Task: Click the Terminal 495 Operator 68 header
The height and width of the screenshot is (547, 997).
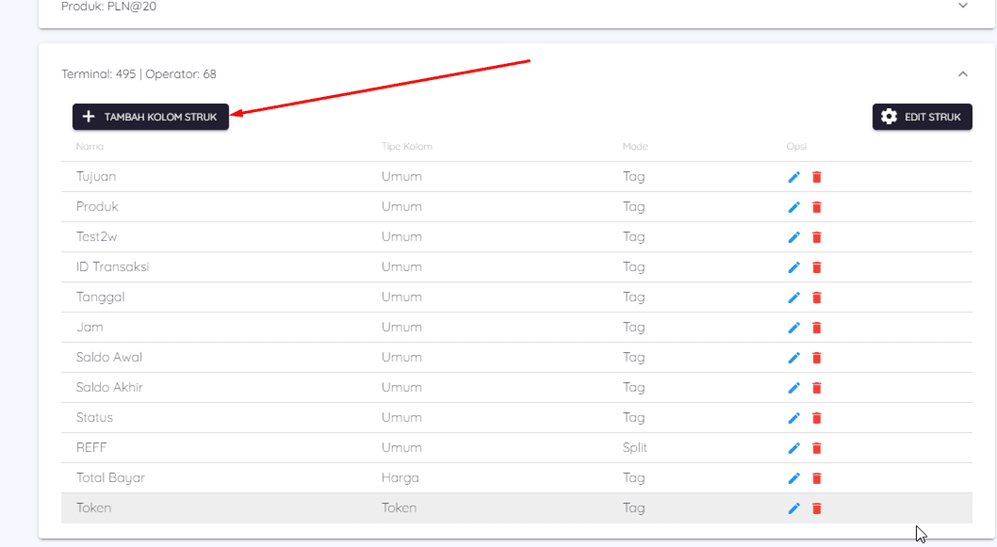Action: [139, 74]
